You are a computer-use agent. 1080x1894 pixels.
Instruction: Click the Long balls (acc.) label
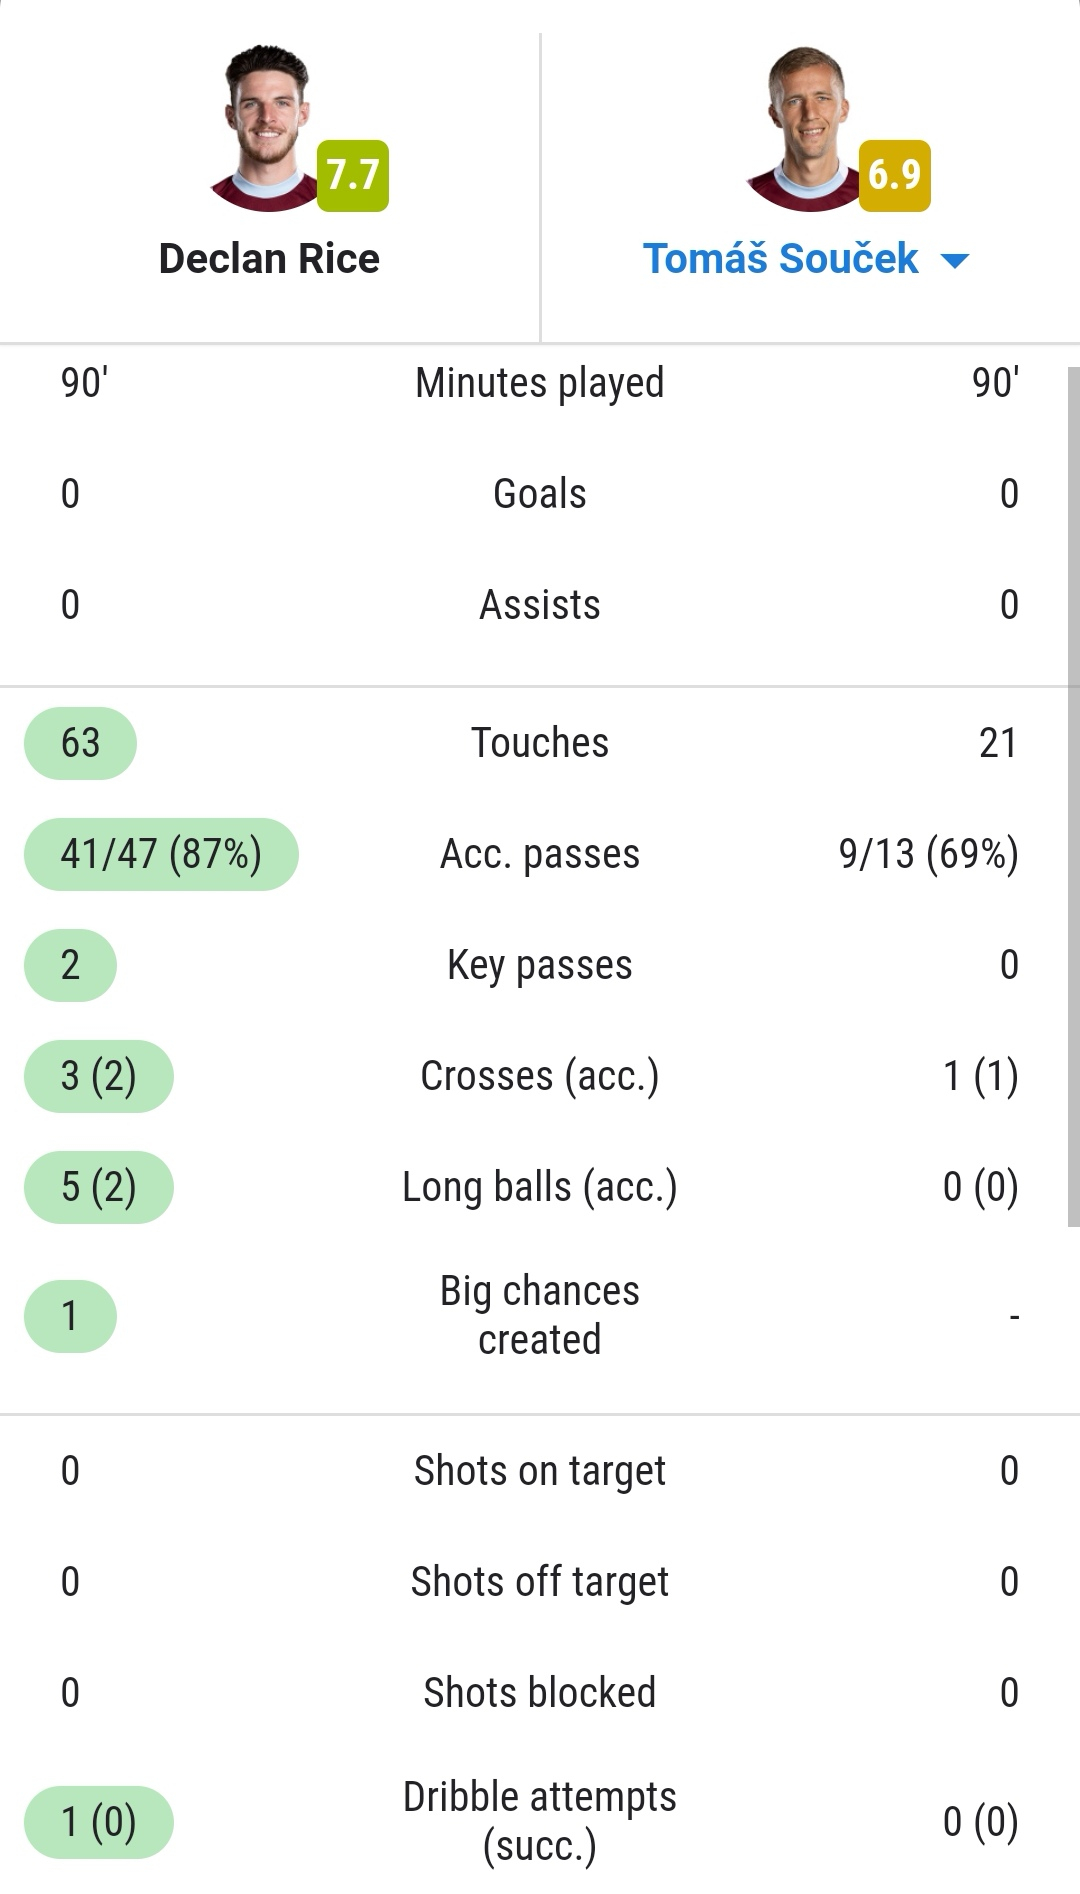coord(540,1187)
